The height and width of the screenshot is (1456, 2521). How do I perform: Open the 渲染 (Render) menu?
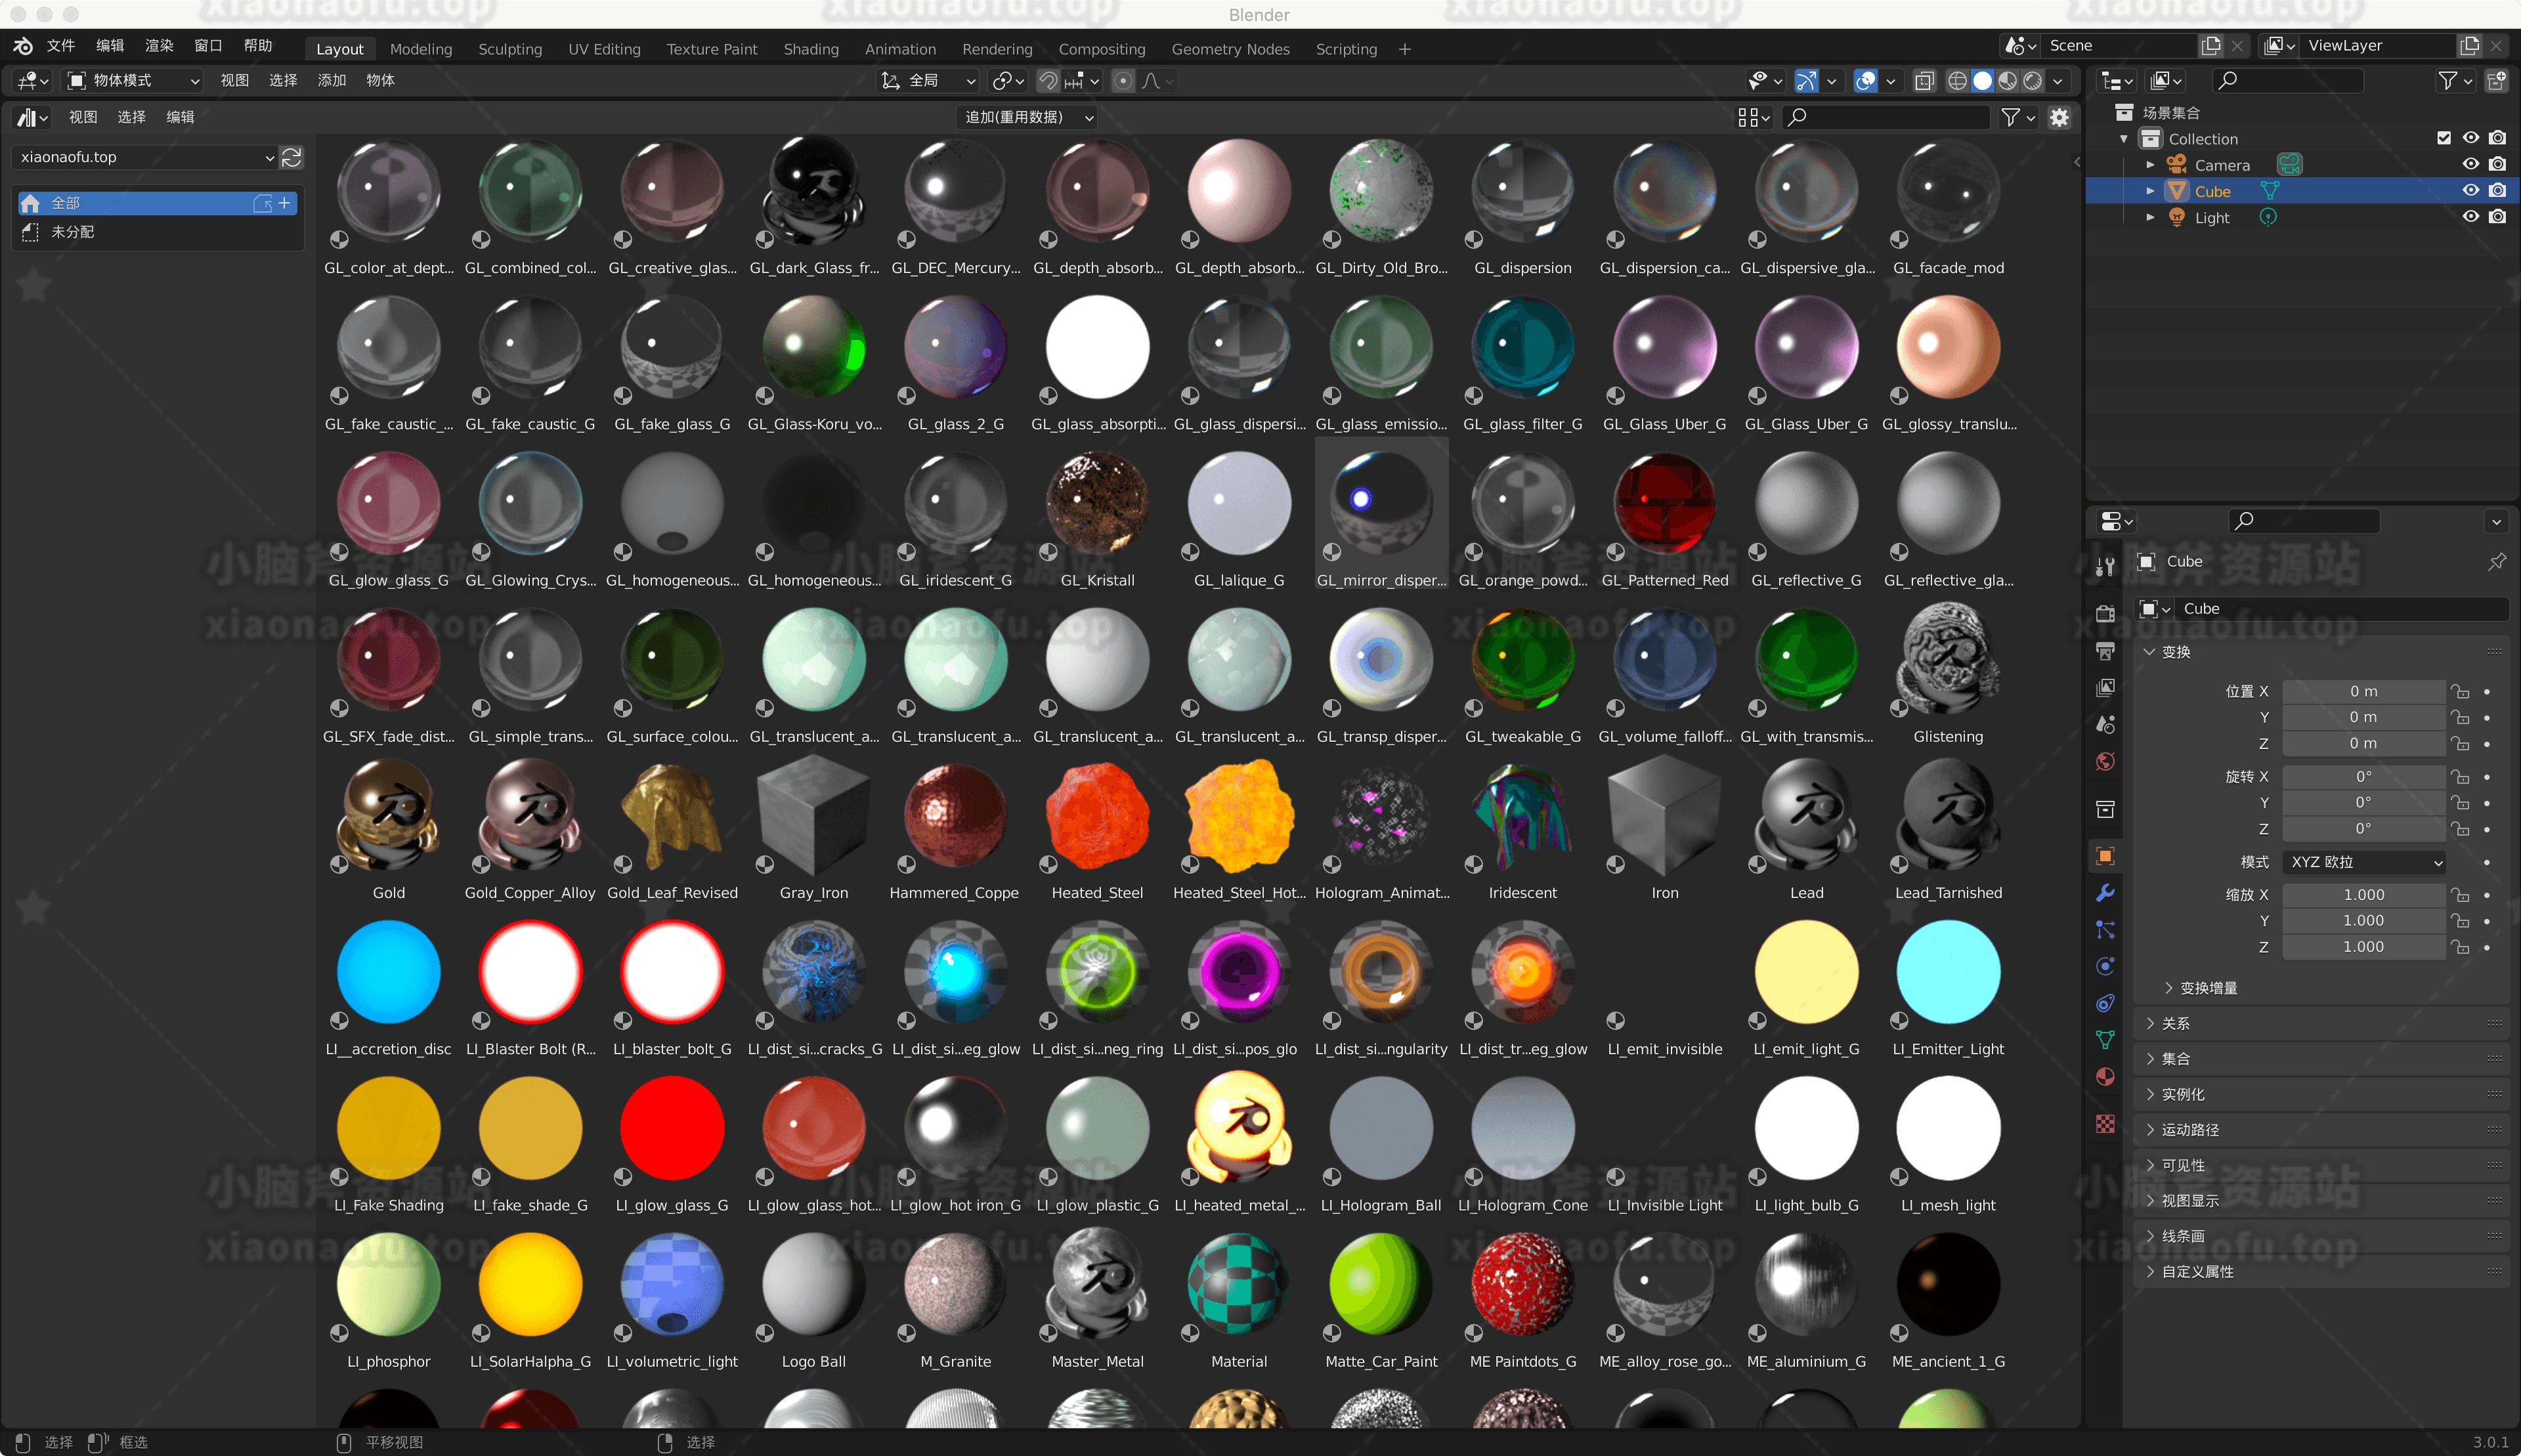pos(159,46)
